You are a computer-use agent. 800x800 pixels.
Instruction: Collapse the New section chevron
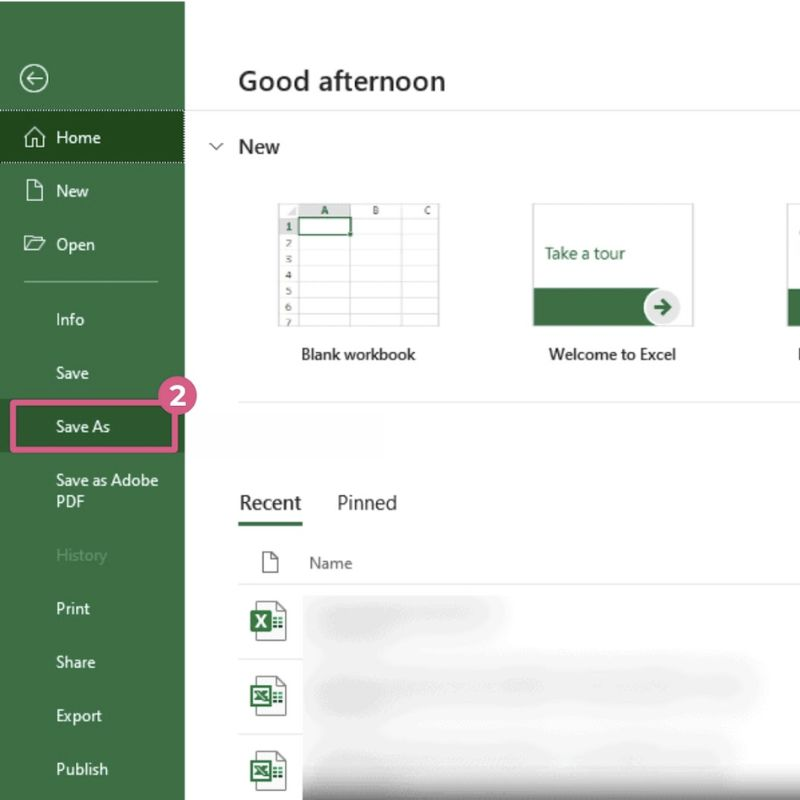(x=216, y=147)
